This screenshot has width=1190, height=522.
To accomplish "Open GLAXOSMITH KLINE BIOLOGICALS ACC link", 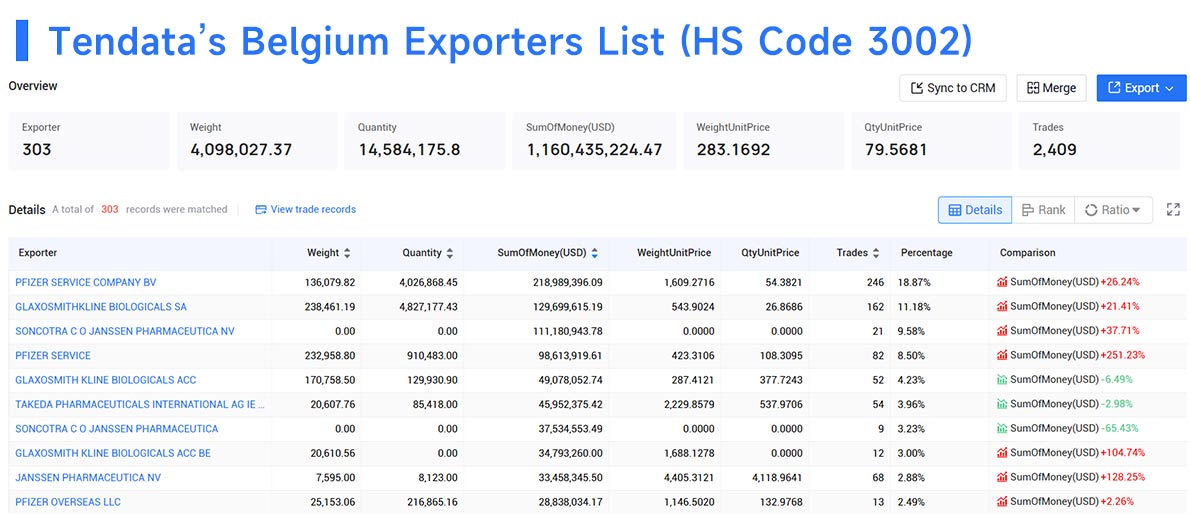I will click(105, 379).
